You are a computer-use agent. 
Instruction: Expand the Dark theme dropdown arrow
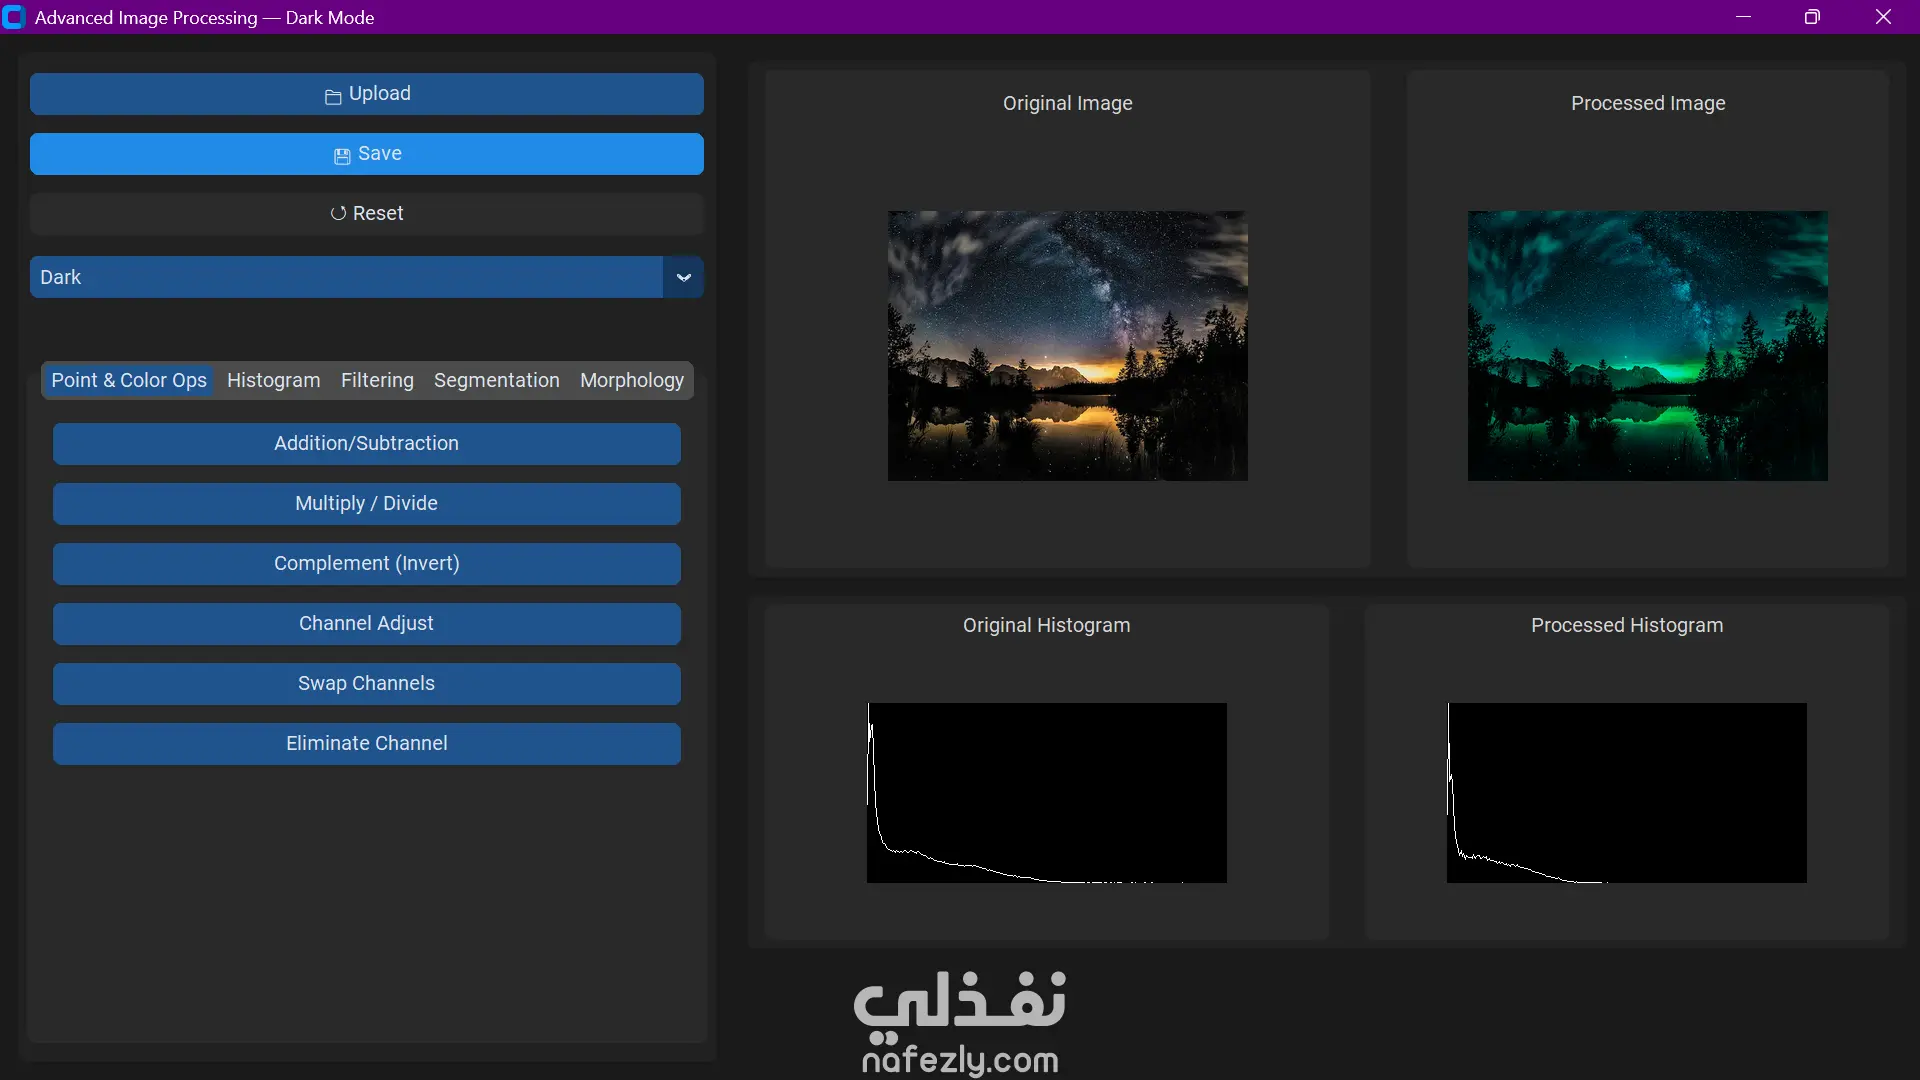point(683,278)
